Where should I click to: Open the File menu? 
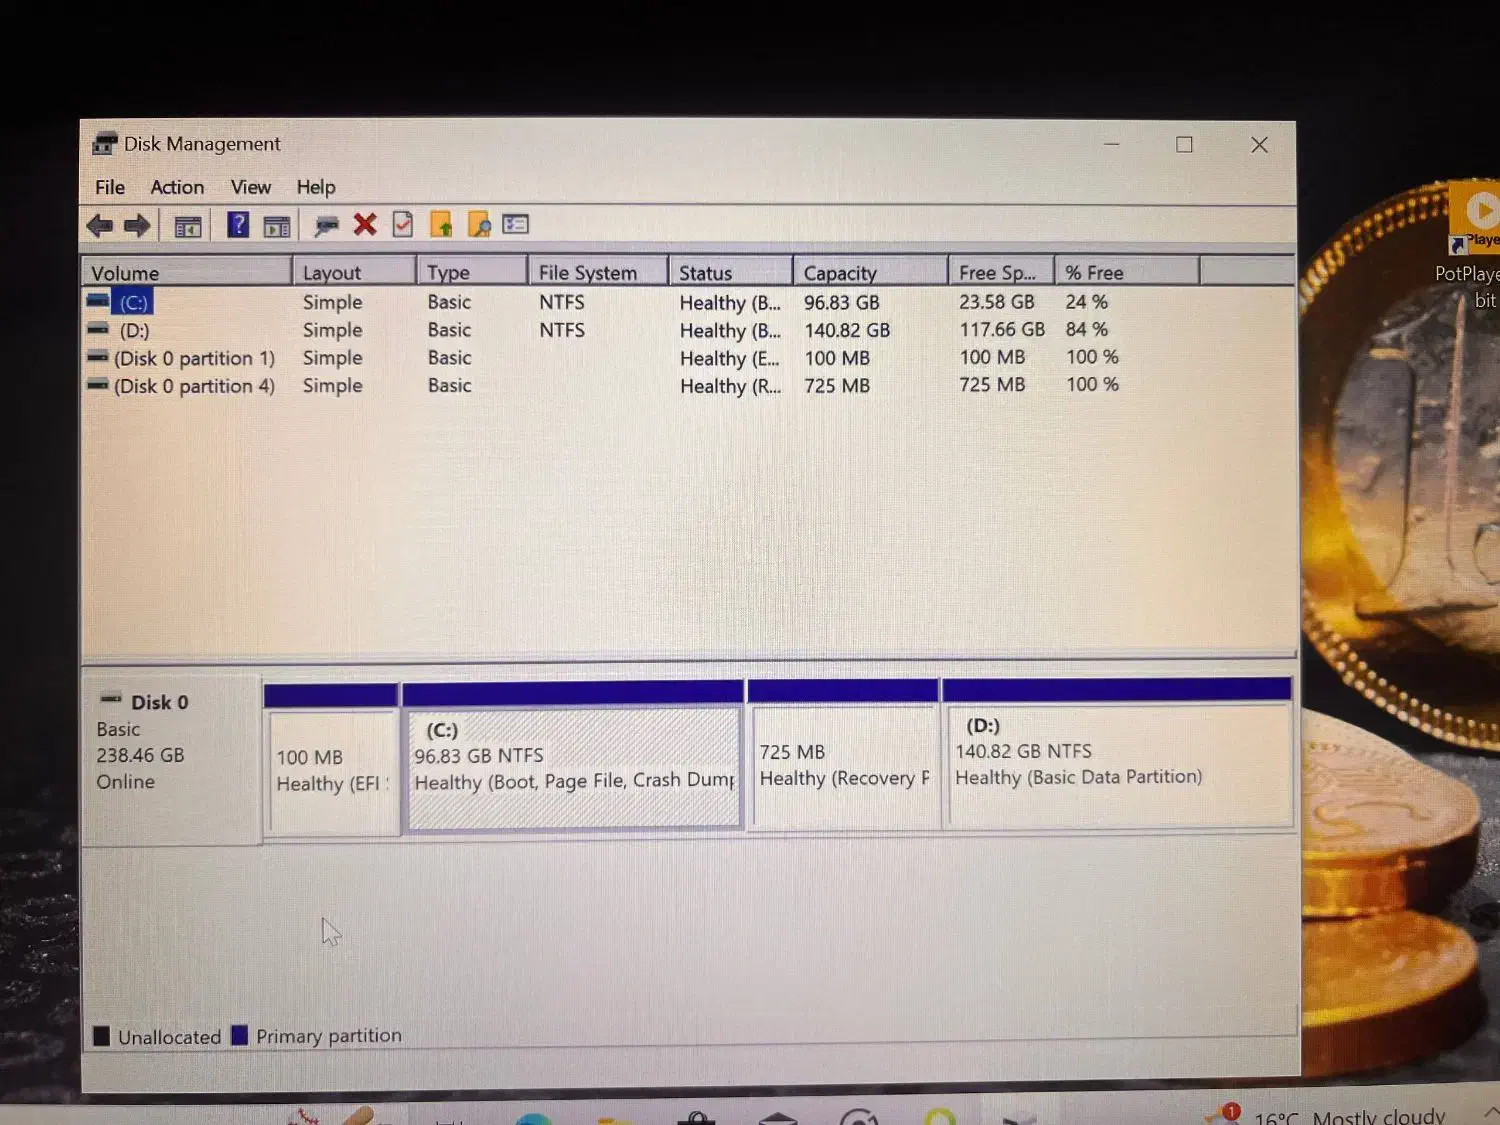pos(110,187)
